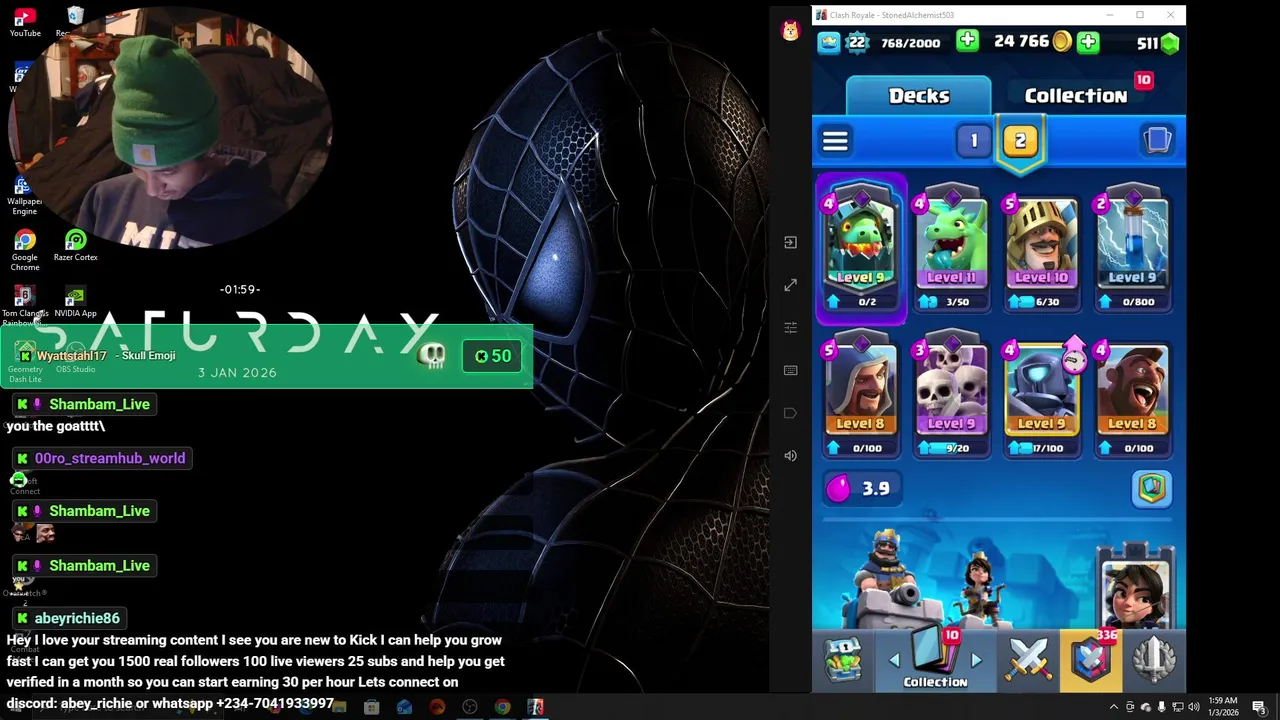The image size is (1280, 720).
Task: Open the Events trophy nav icon
Action: (1153, 660)
